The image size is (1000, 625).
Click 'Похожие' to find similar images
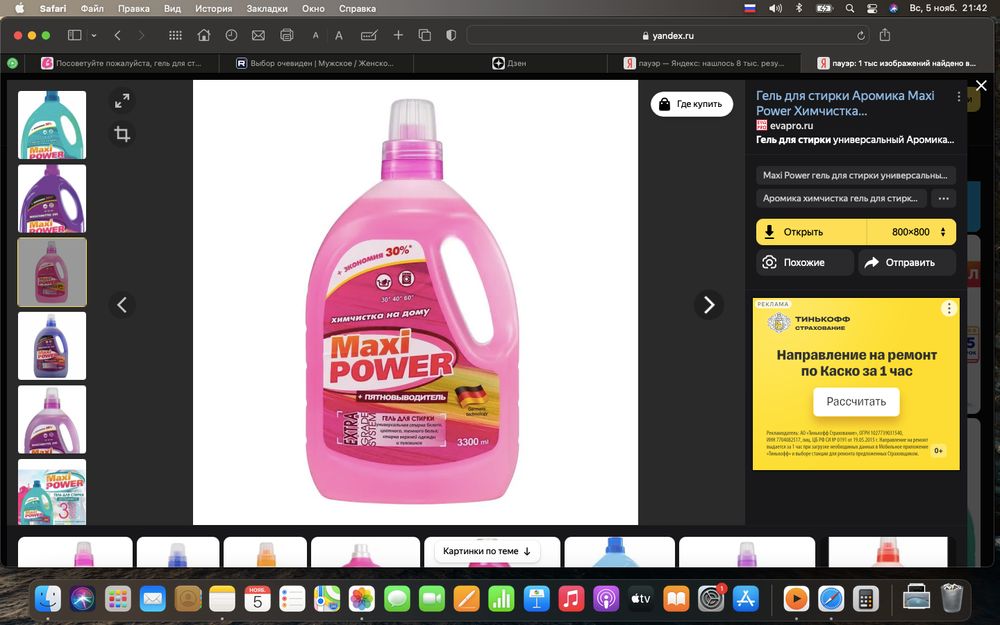[x=804, y=262]
